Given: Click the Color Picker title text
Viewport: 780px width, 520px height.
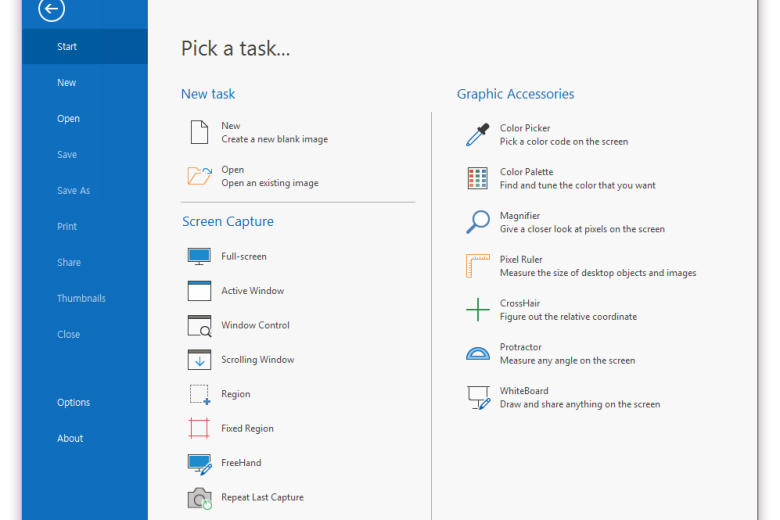Looking at the screenshot, I should coord(525,128).
